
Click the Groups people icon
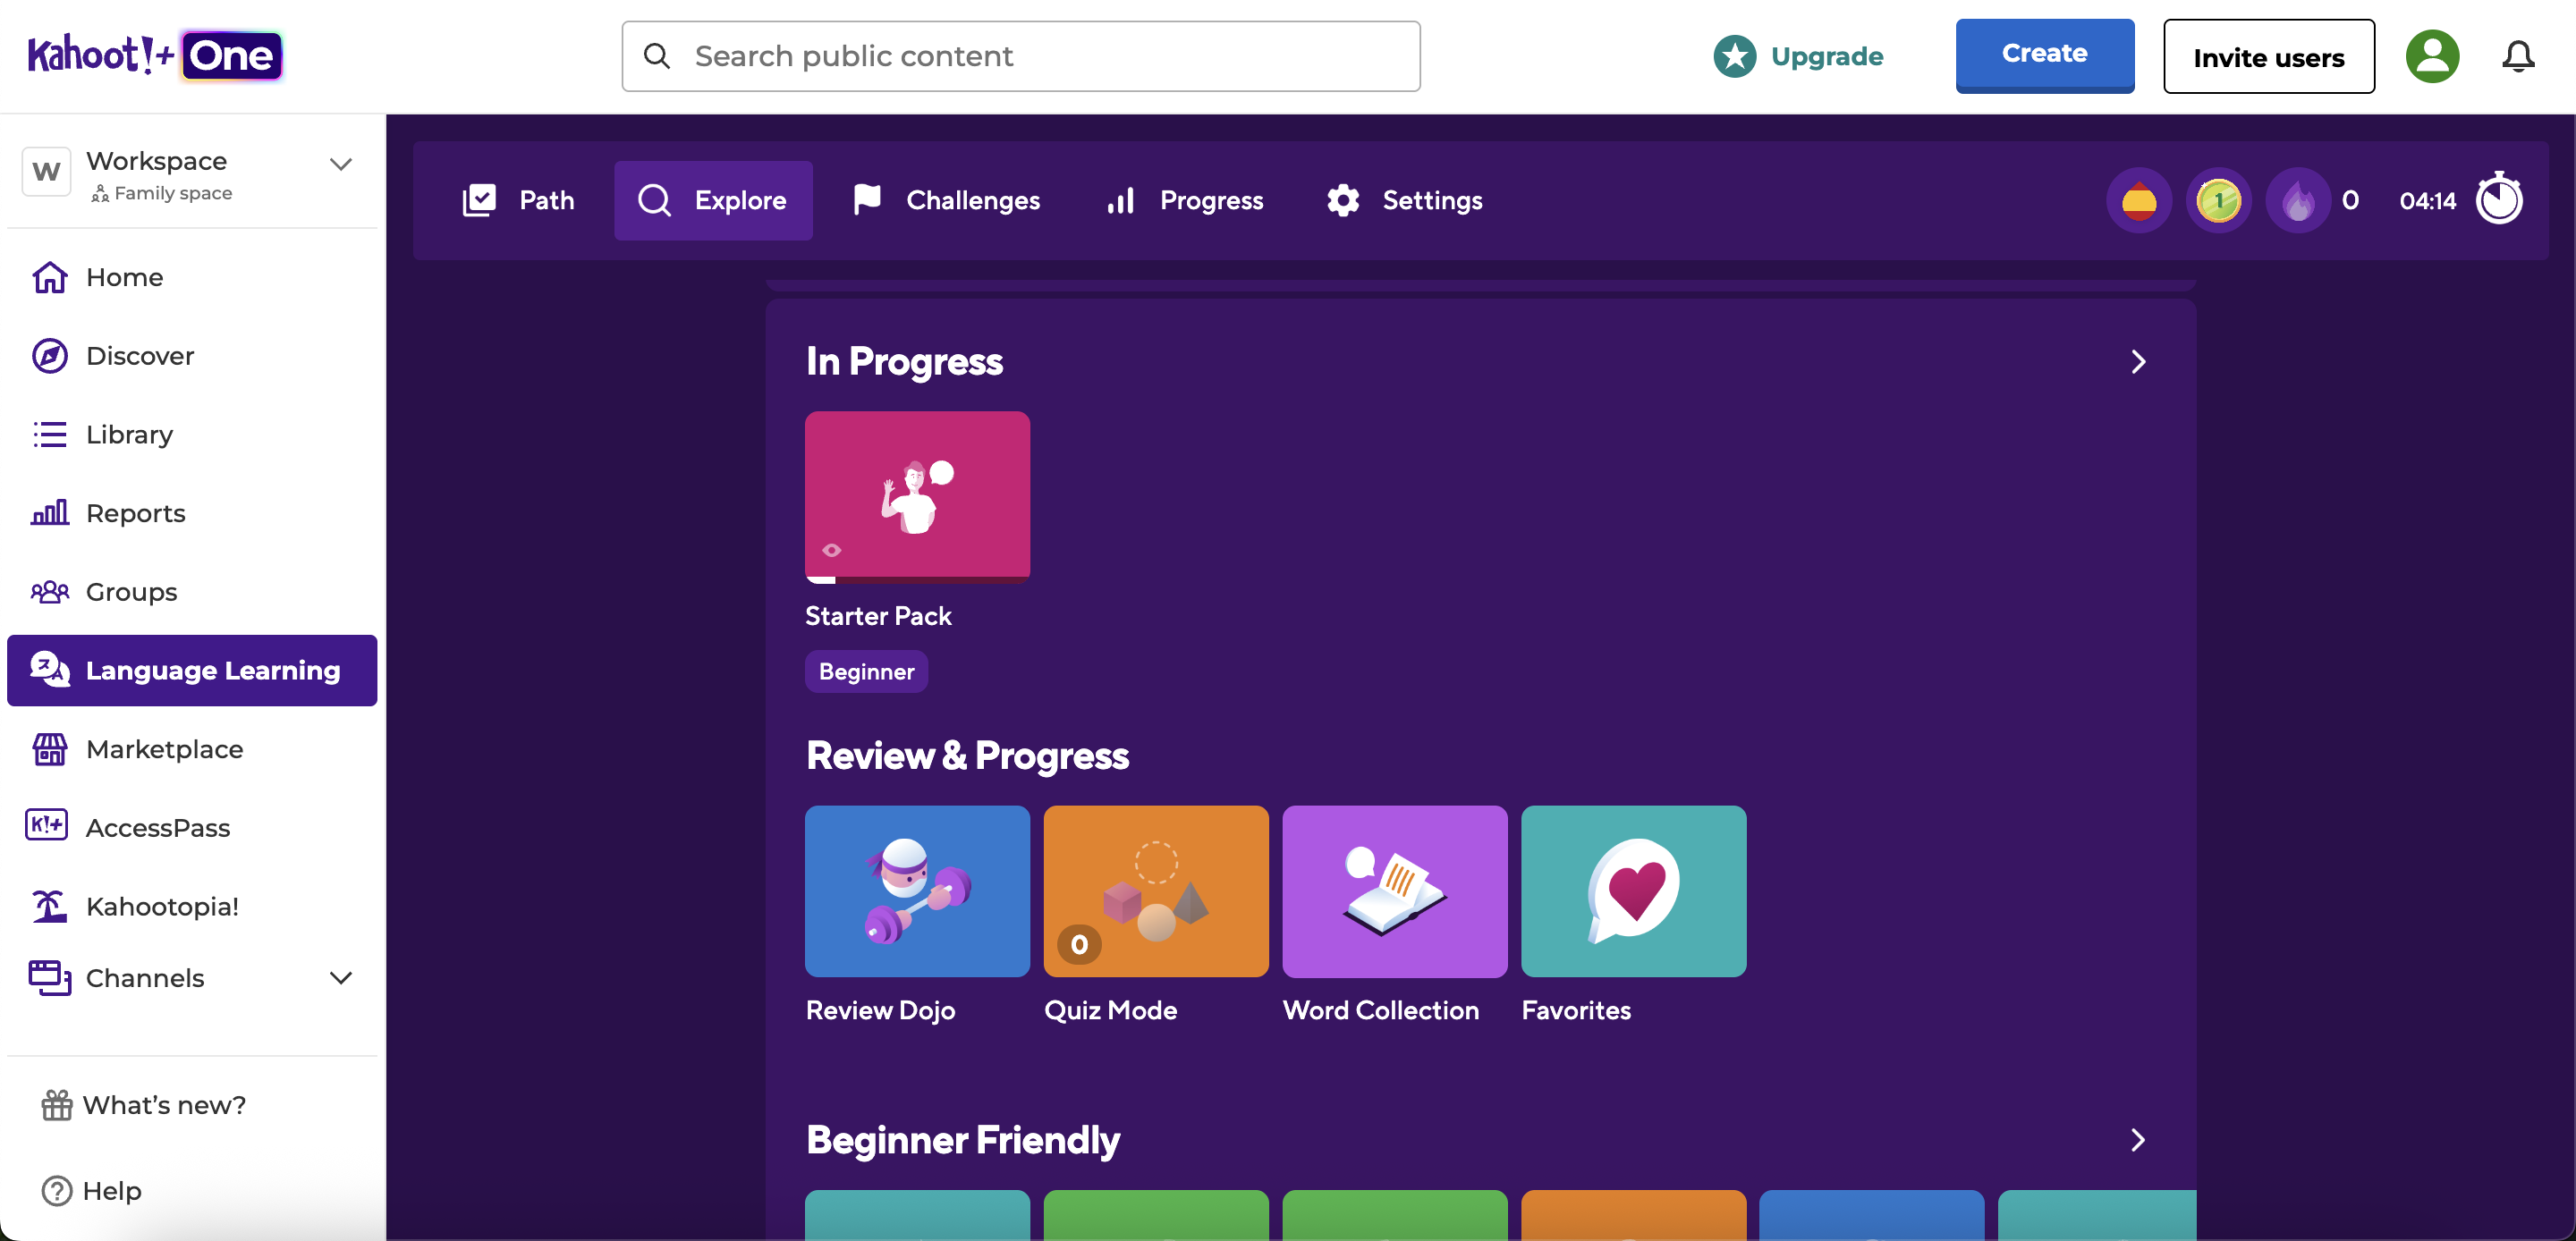[50, 592]
